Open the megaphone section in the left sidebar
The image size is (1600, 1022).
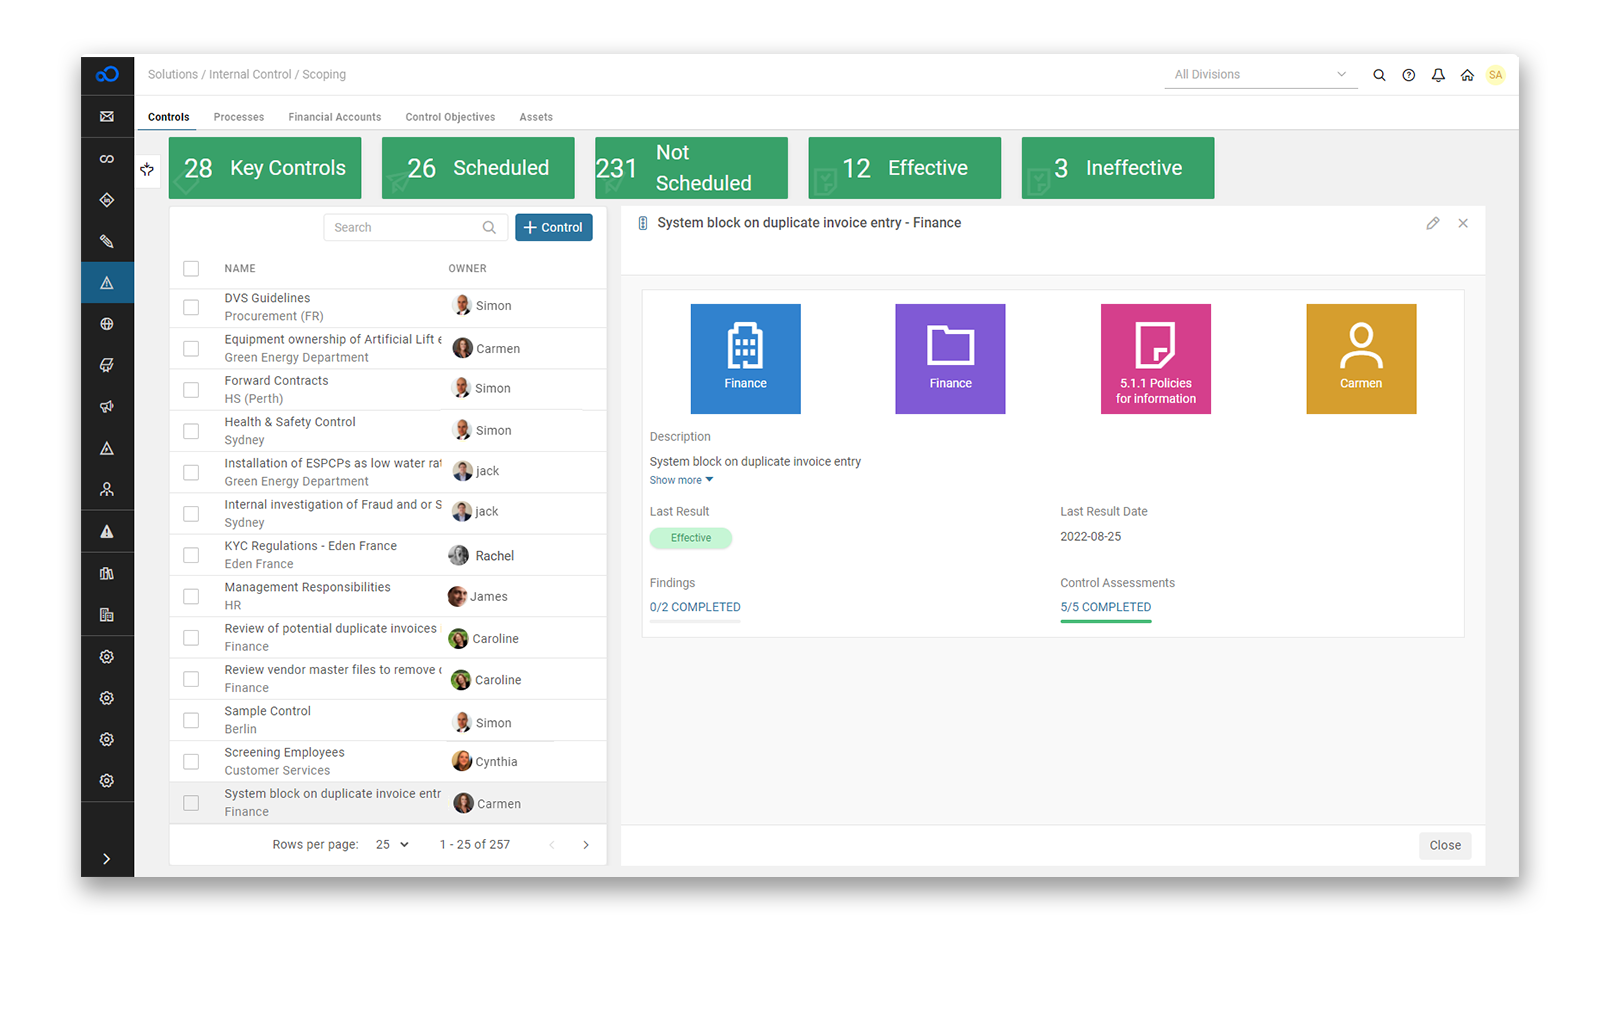pyautogui.click(x=107, y=407)
